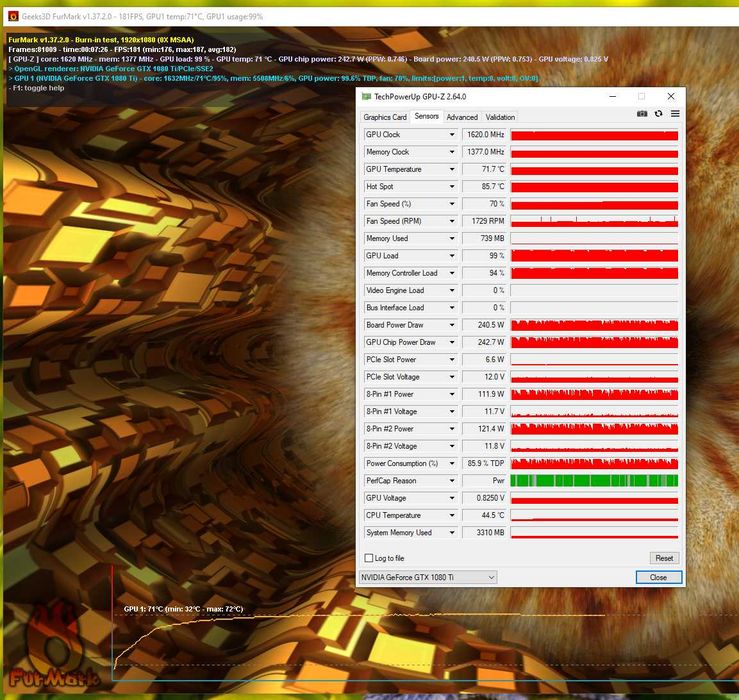Expand the PerfCap Reason dropdown
The image size is (739, 700).
click(452, 481)
